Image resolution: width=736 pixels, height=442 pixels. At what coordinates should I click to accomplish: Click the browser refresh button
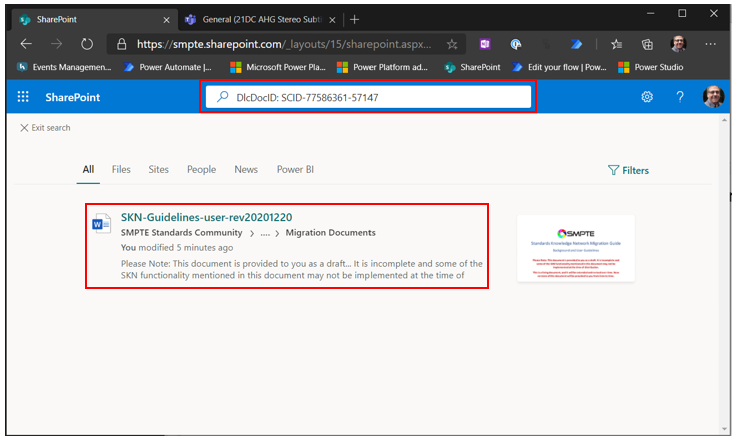click(x=87, y=44)
